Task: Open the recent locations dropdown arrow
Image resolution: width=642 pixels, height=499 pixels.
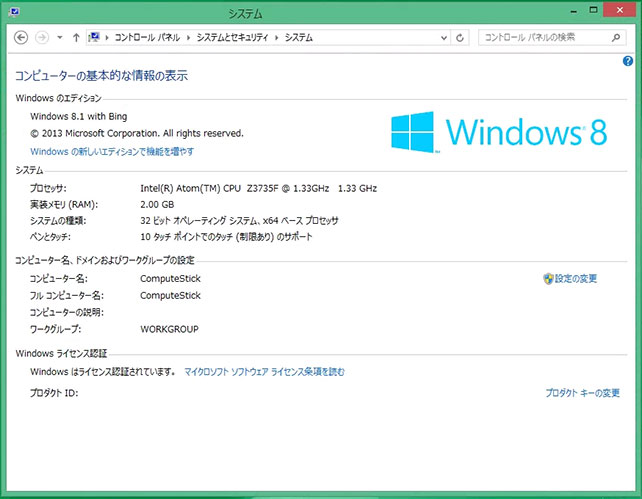Action: [x=60, y=38]
